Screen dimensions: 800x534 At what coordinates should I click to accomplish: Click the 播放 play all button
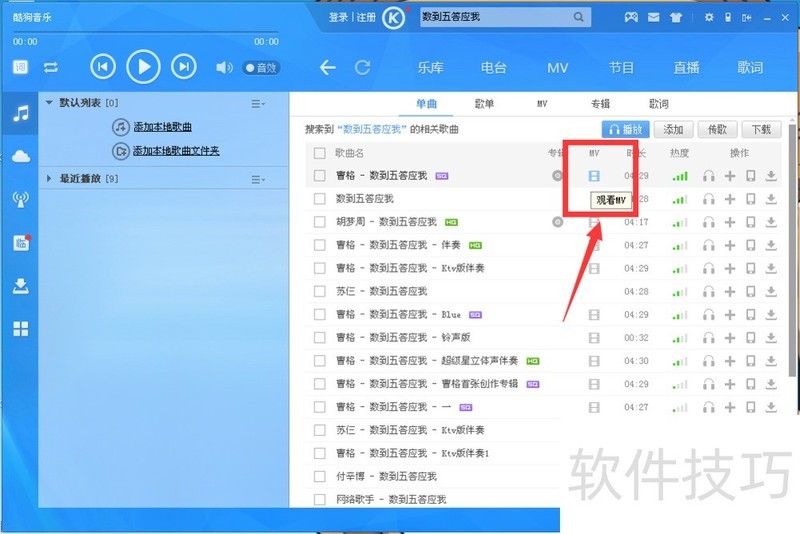point(626,130)
